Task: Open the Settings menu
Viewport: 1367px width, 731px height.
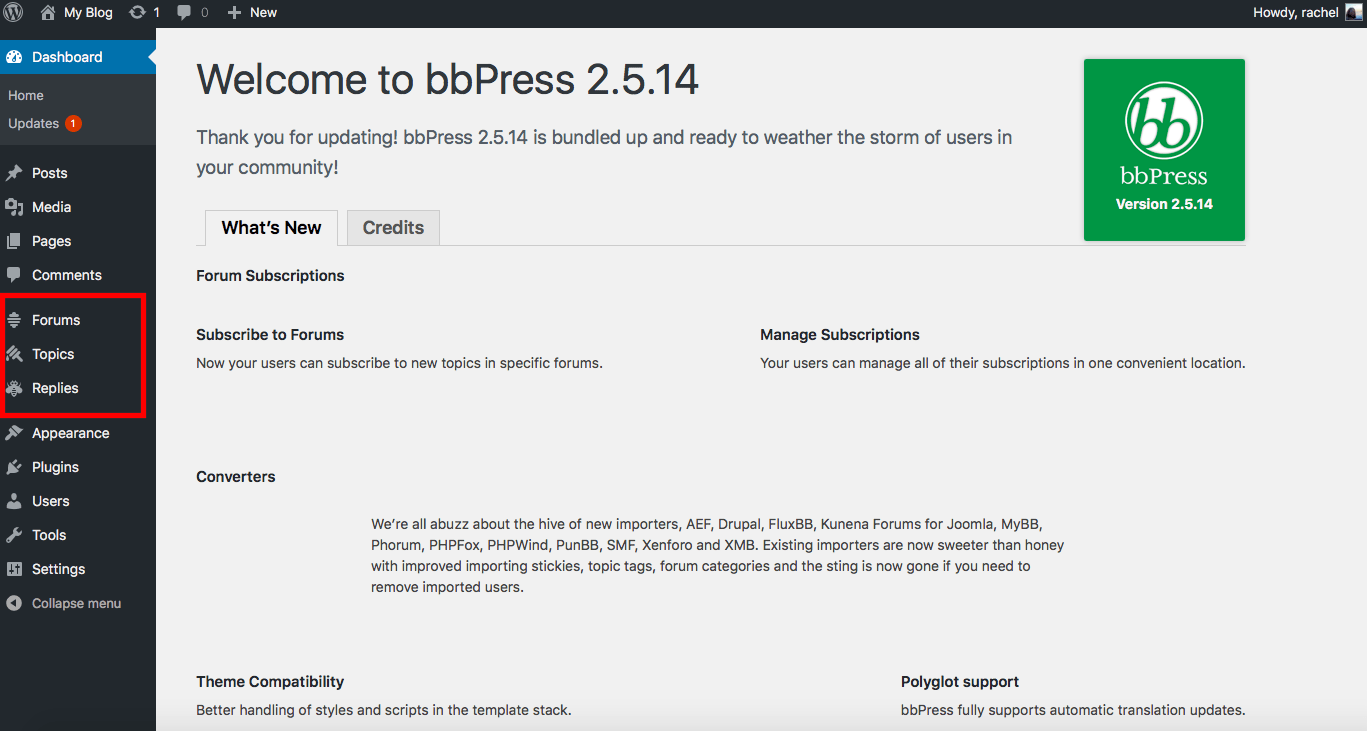Action: (x=78, y=569)
